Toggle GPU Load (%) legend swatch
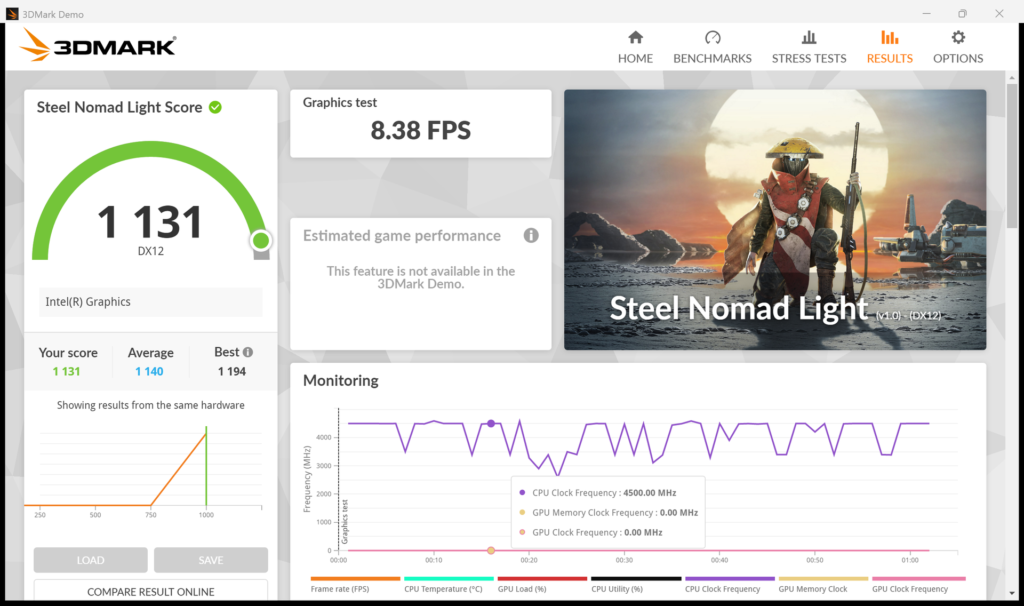 pos(542,579)
